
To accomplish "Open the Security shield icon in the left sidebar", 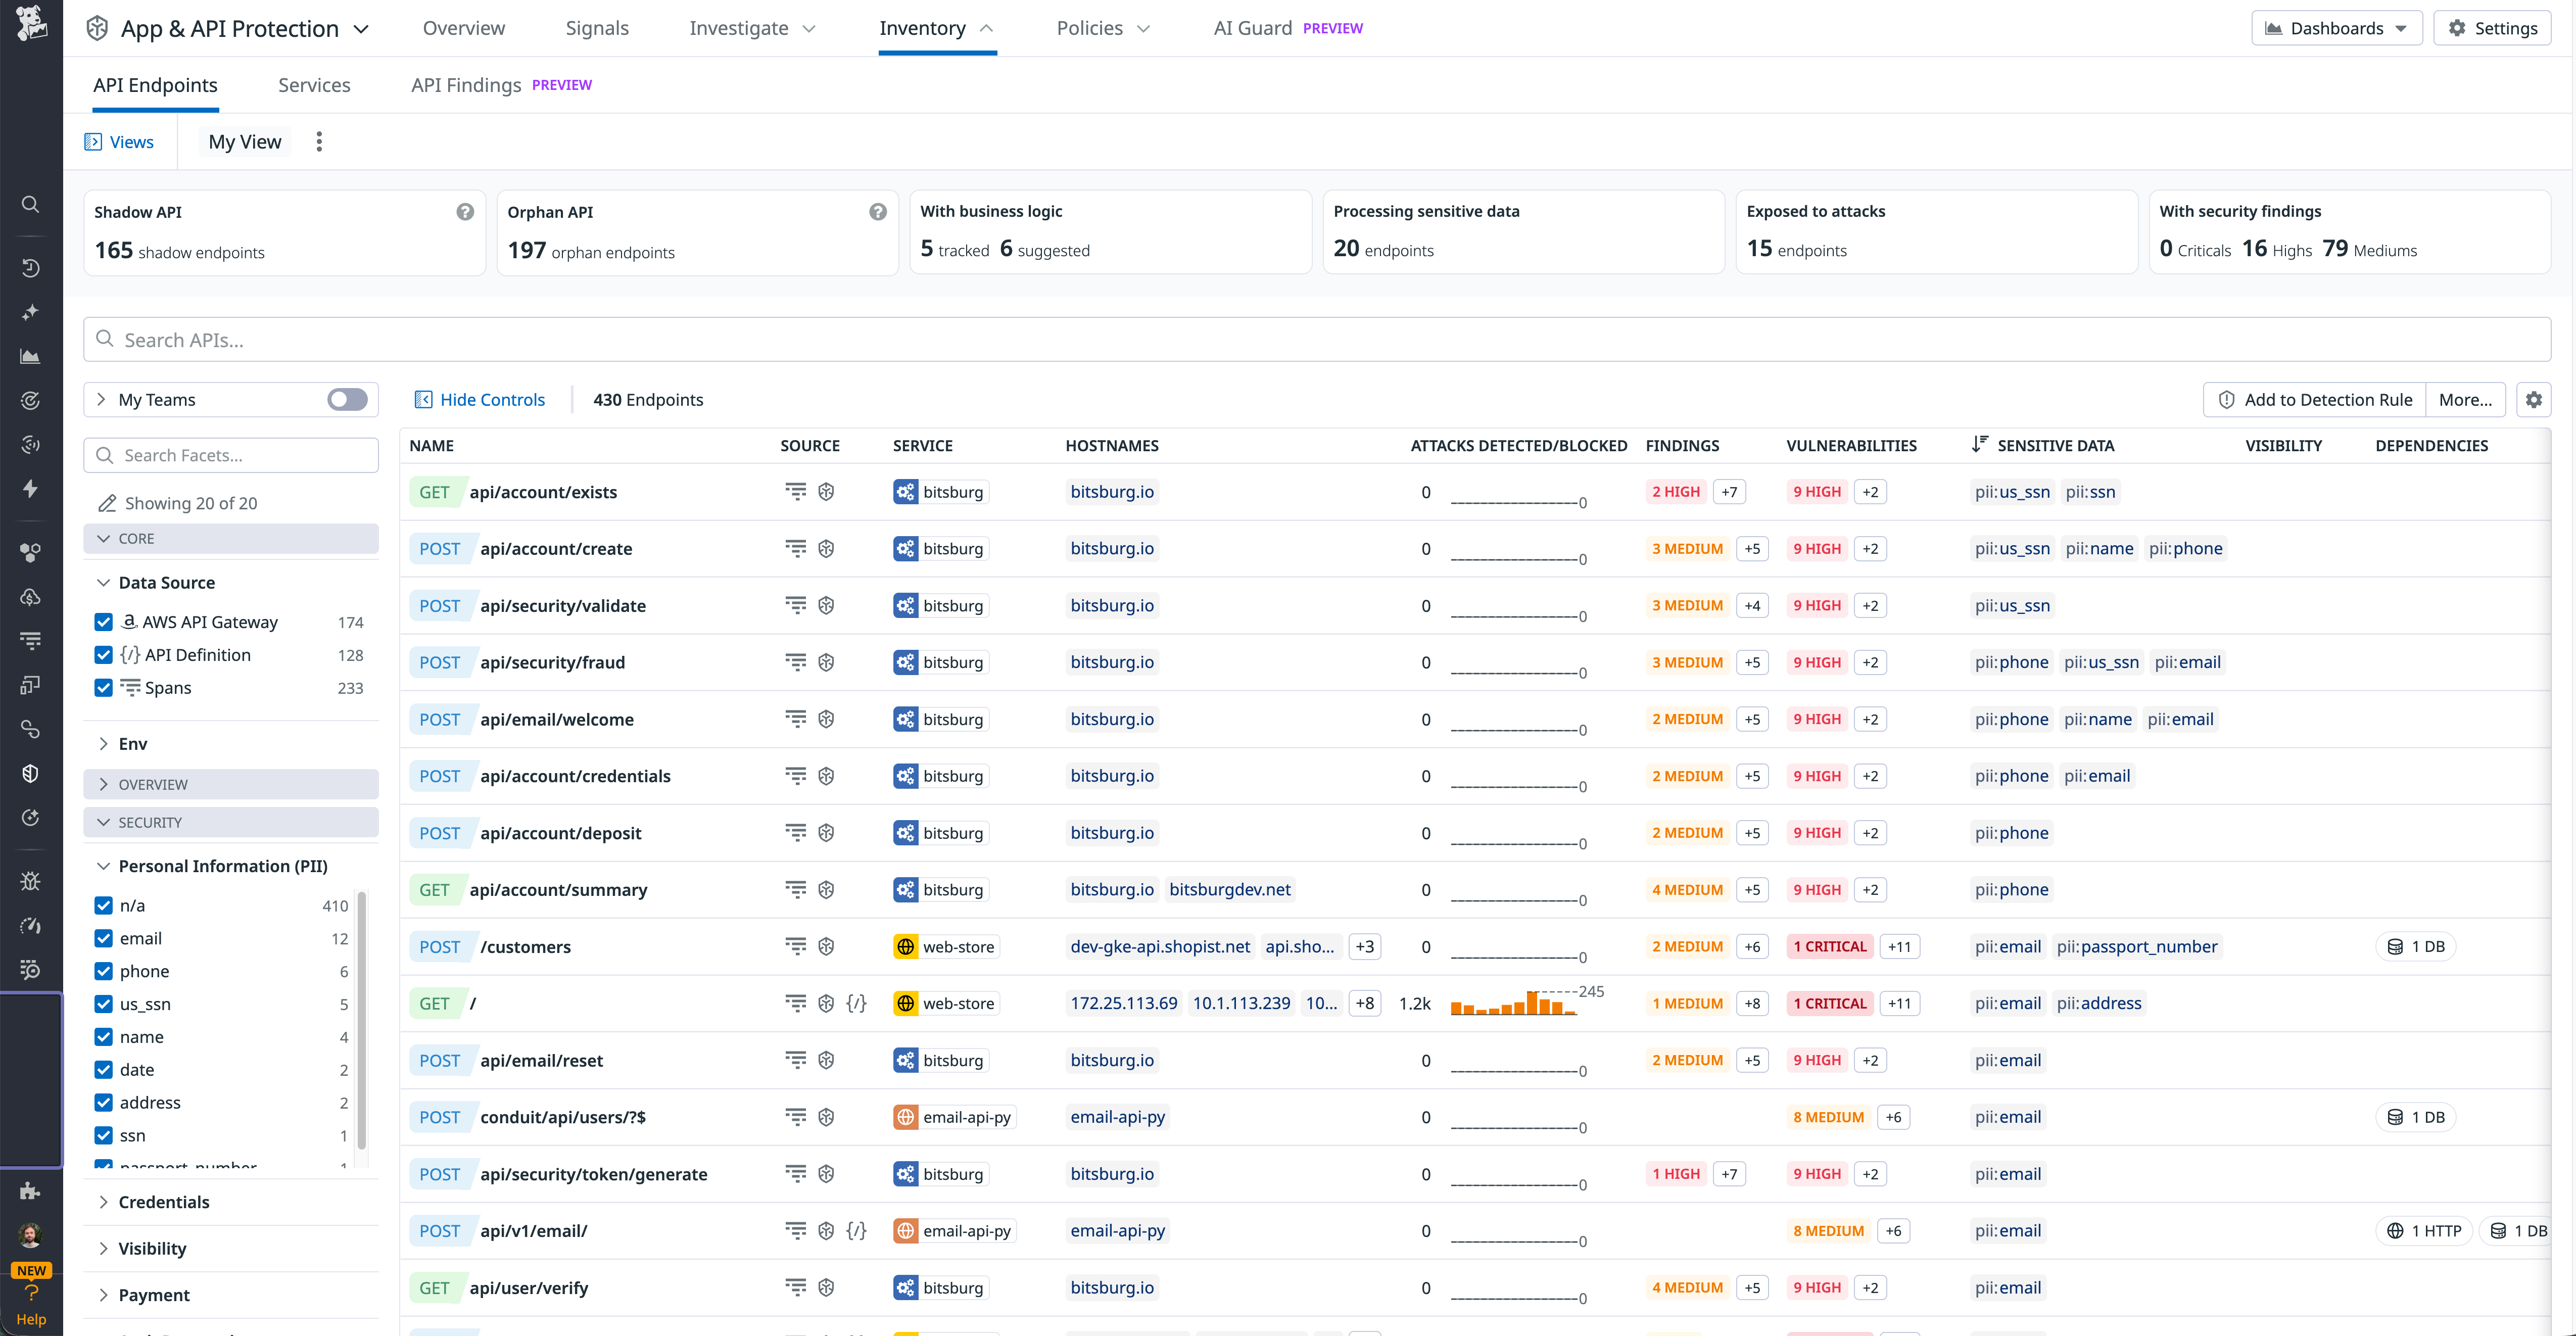I will point(30,772).
